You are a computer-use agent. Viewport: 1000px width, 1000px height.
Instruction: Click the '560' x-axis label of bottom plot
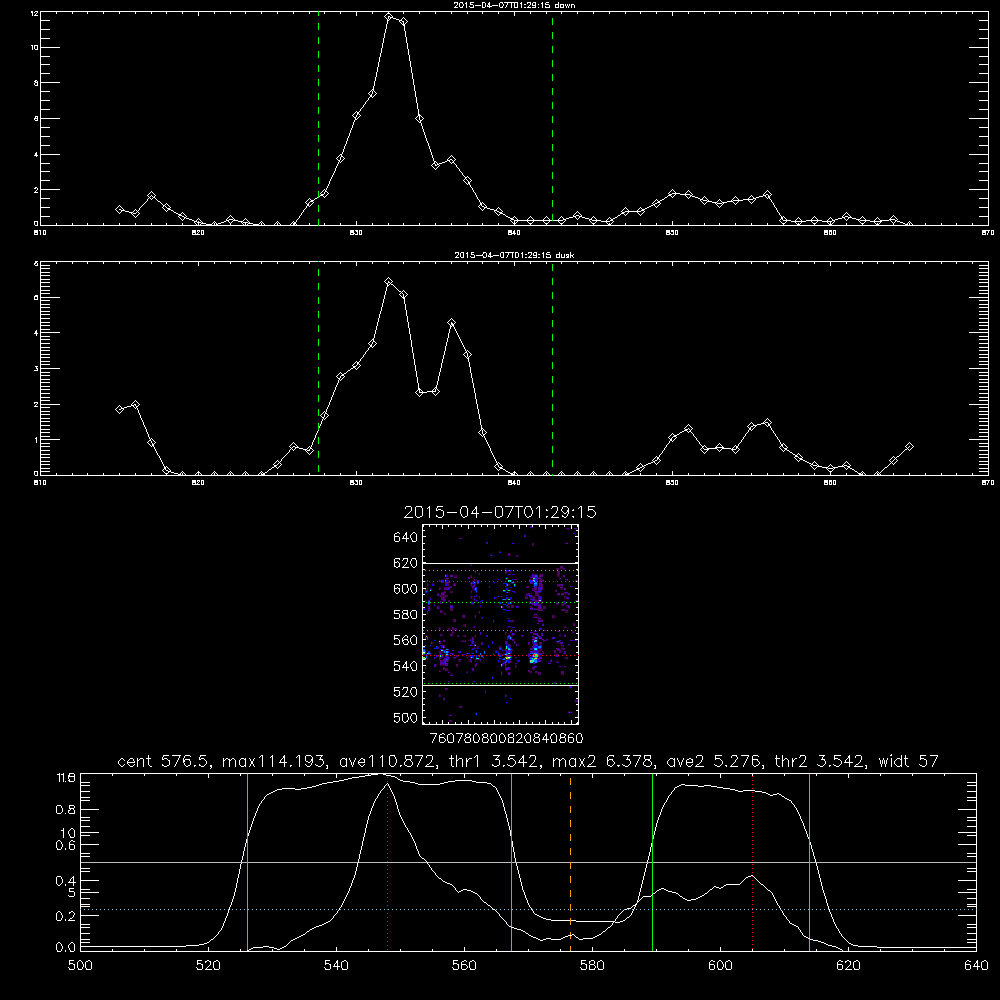click(x=464, y=966)
